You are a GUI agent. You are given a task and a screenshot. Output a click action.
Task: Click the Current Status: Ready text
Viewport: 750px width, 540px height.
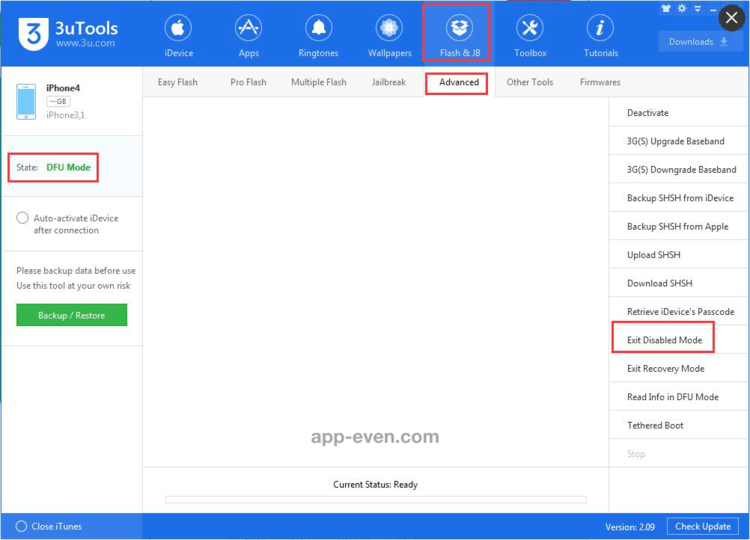point(375,485)
